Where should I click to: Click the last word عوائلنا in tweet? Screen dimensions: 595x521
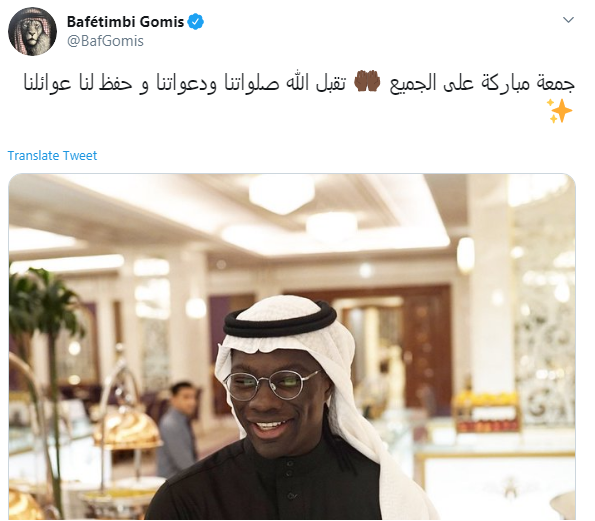pyautogui.click(x=47, y=83)
